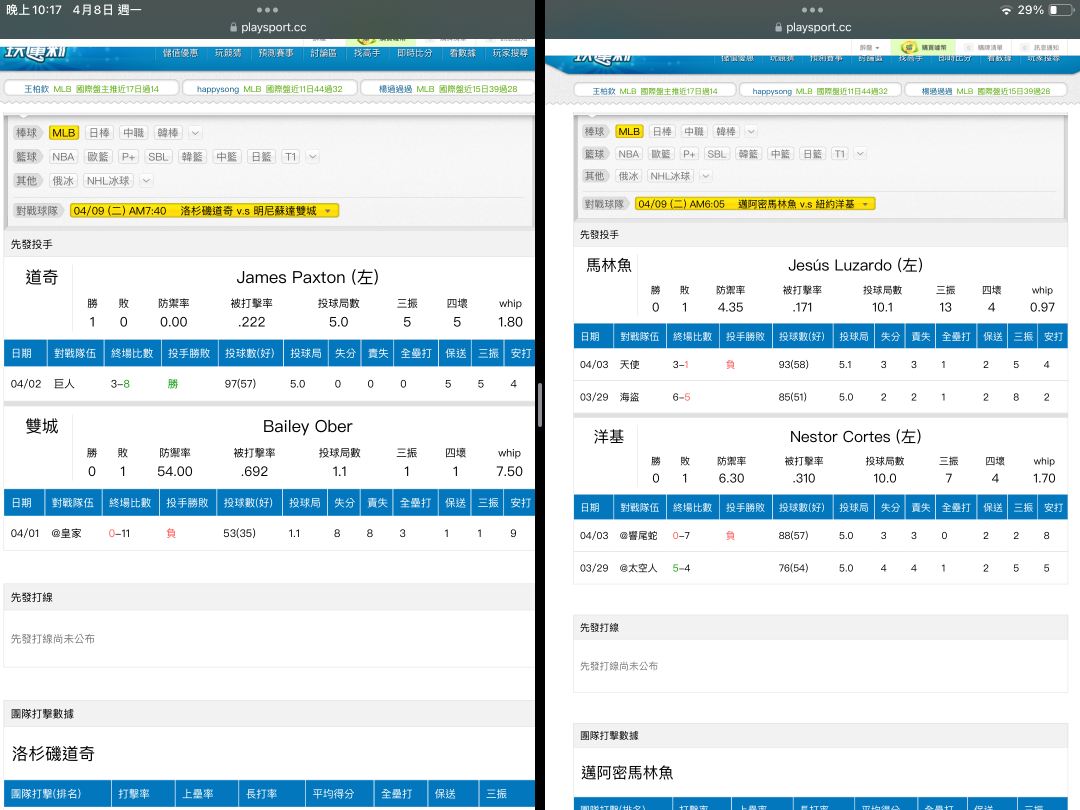Open 儲值優惠 menu in left window
Screen dimensions: 1080x810
[x=180, y=53]
